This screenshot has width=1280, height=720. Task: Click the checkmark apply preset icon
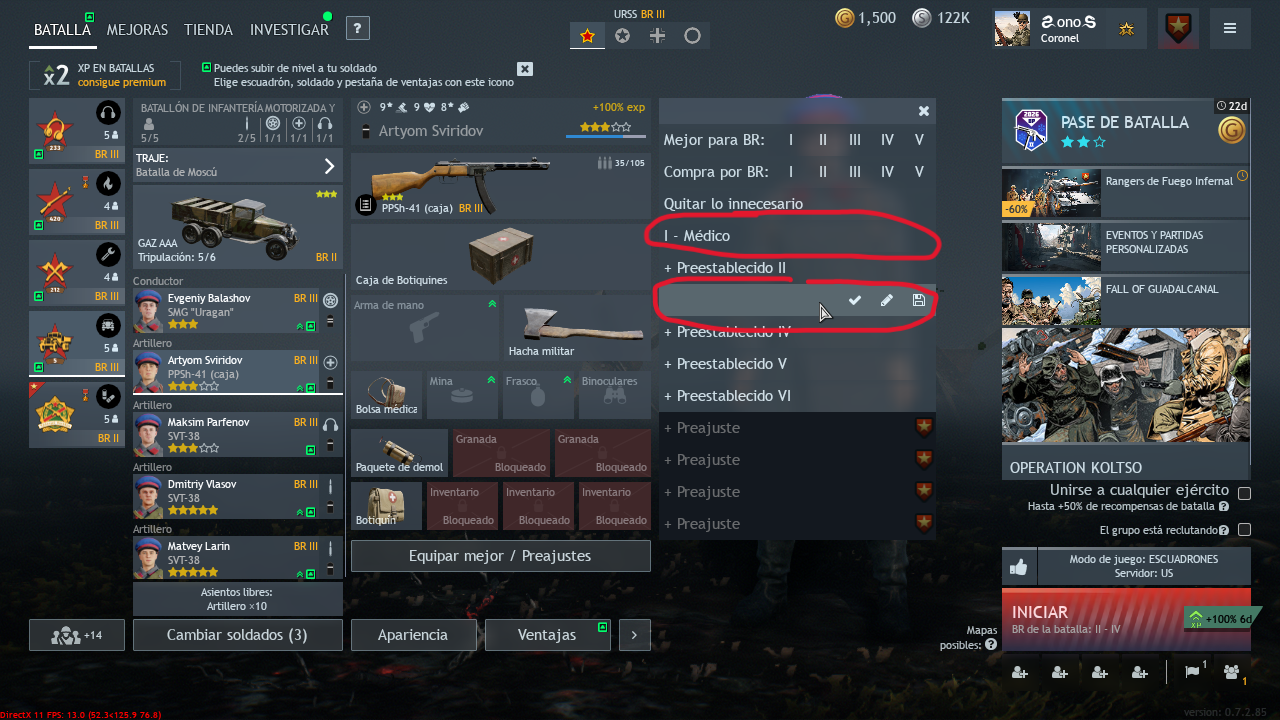point(855,300)
